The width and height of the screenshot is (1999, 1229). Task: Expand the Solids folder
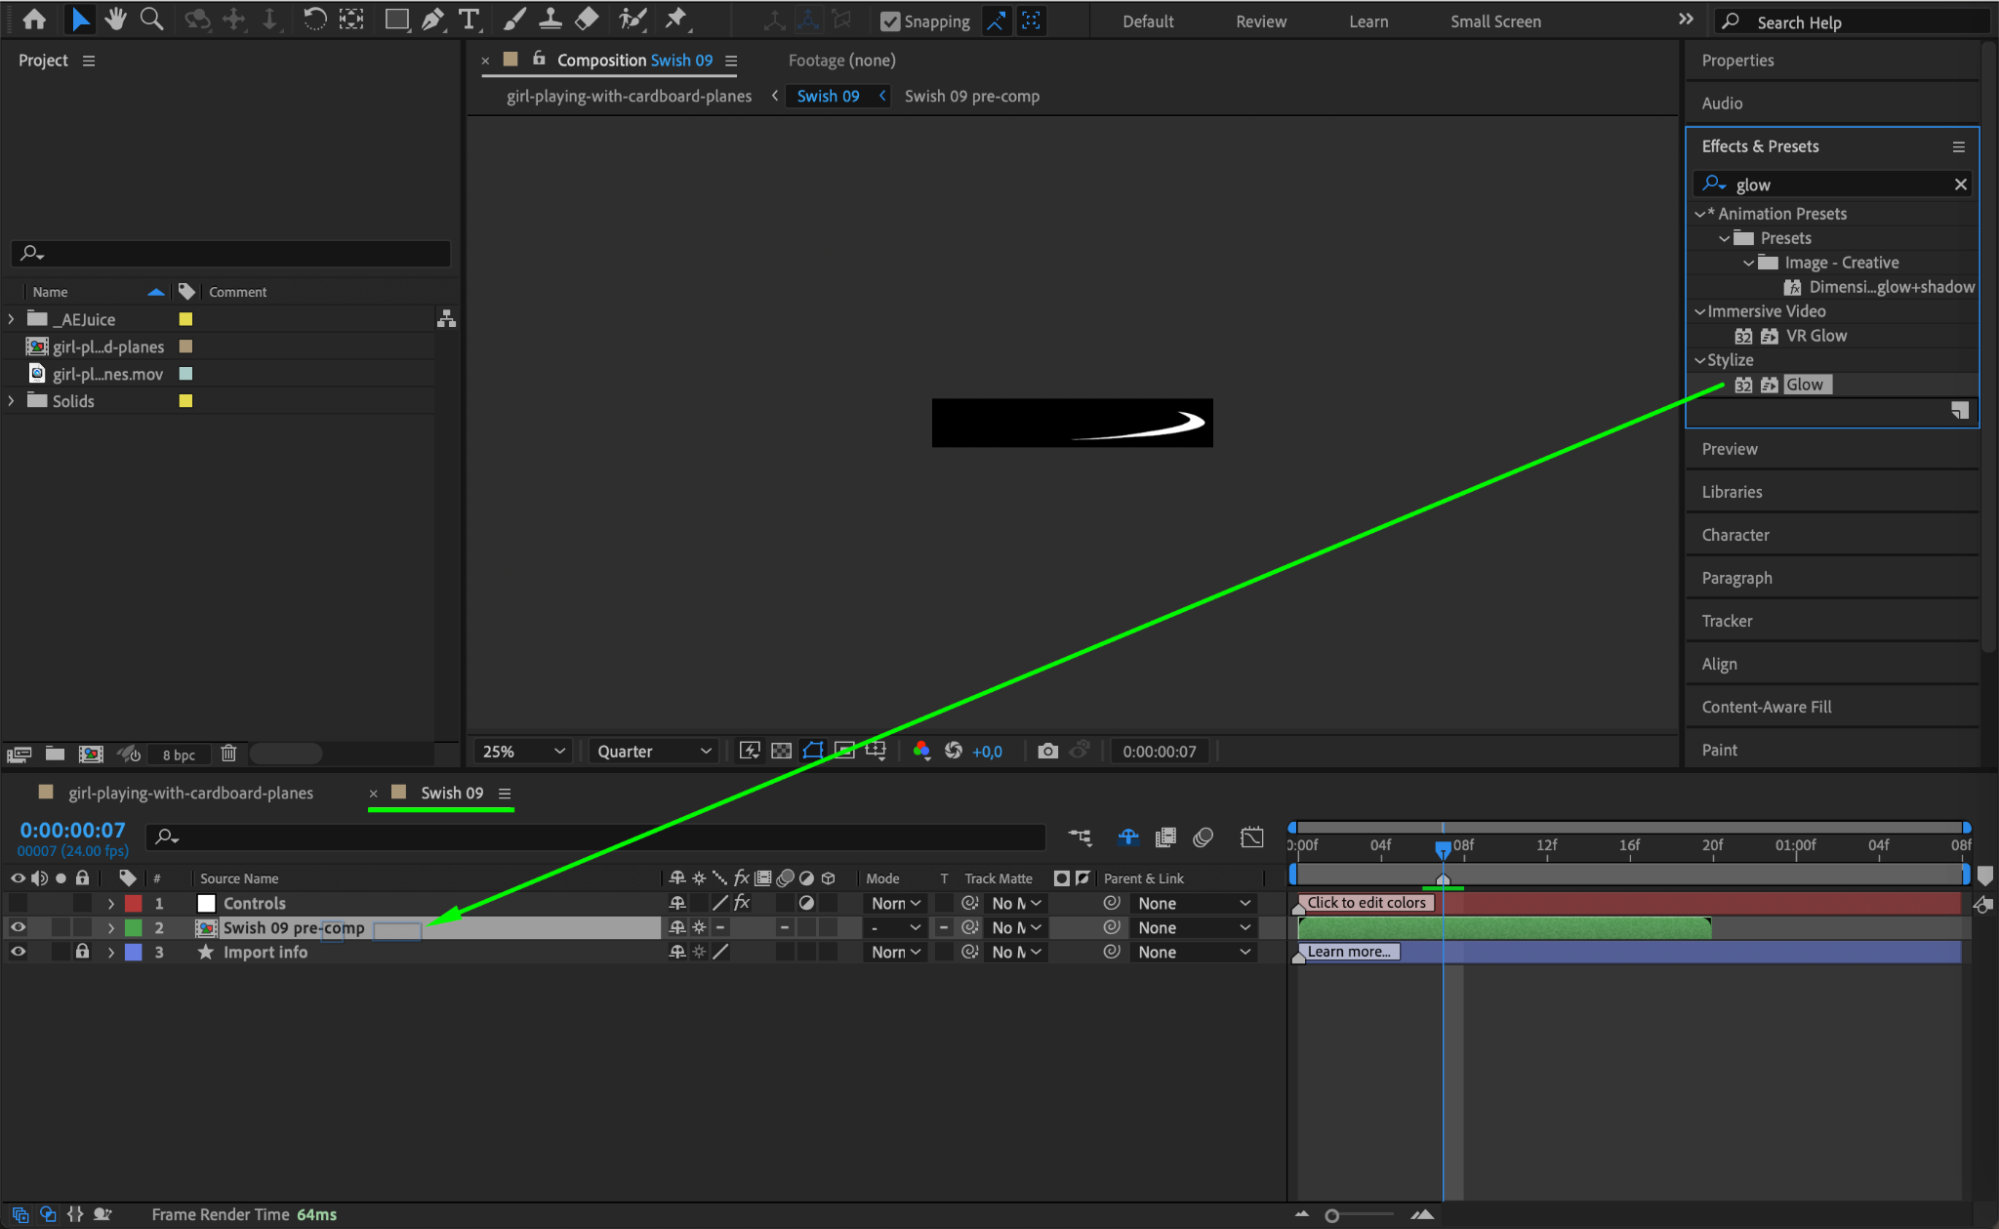click(11, 401)
